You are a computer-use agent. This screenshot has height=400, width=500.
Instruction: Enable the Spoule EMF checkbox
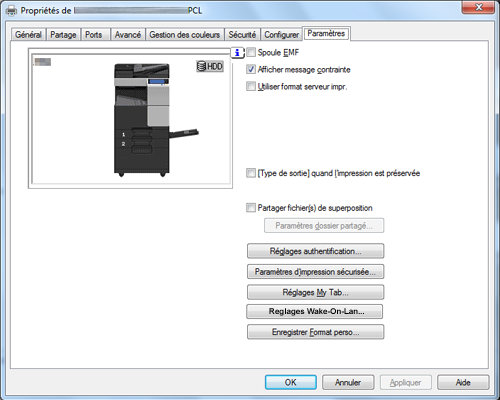point(251,52)
